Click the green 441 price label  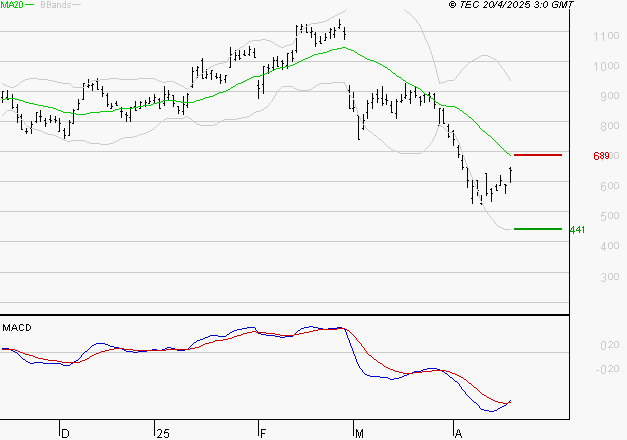click(x=577, y=230)
